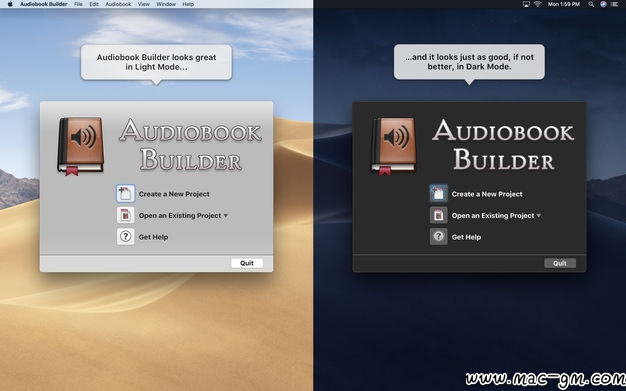Click the Open an Existing Project icon in dark window
This screenshot has height=391, width=626.
point(438,215)
